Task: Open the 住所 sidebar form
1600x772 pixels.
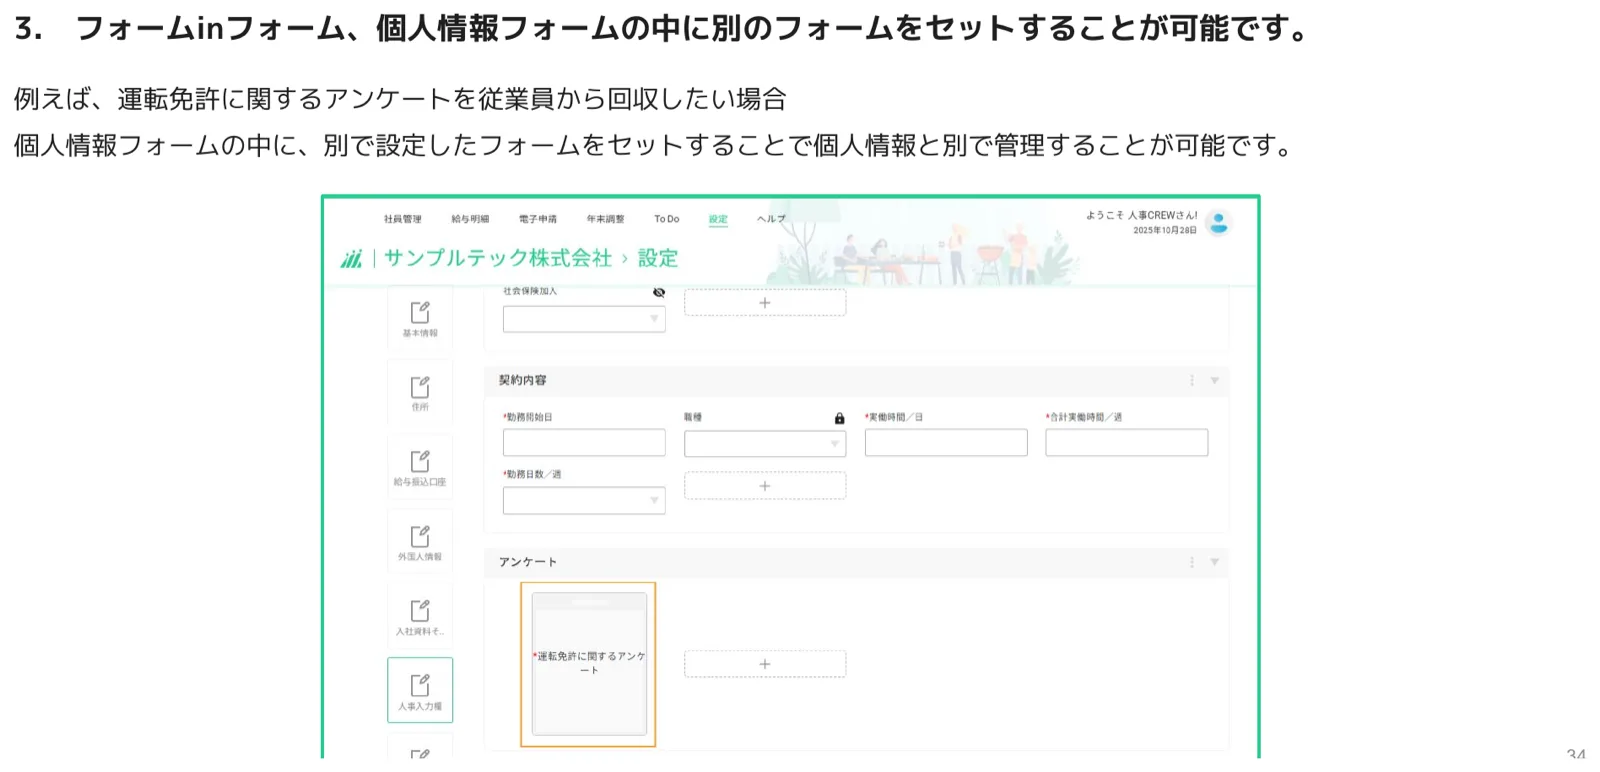Action: (x=420, y=393)
